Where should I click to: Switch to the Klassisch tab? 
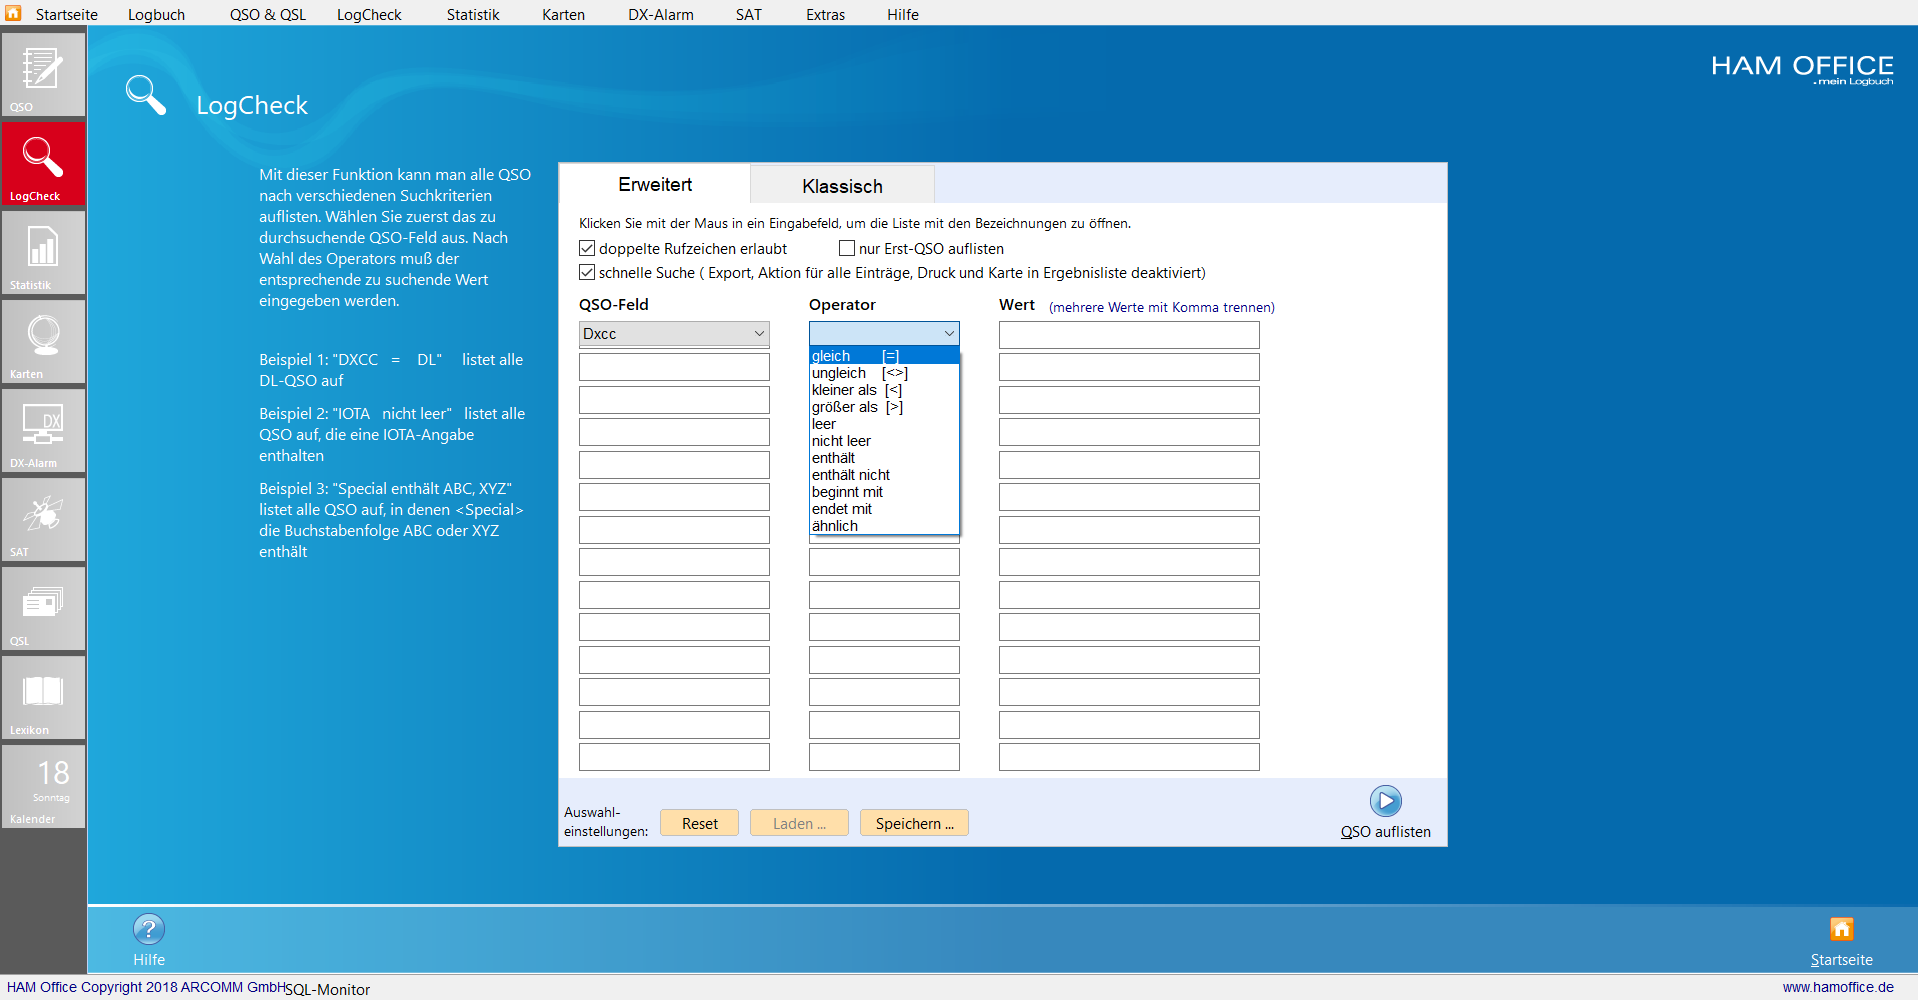pos(842,186)
